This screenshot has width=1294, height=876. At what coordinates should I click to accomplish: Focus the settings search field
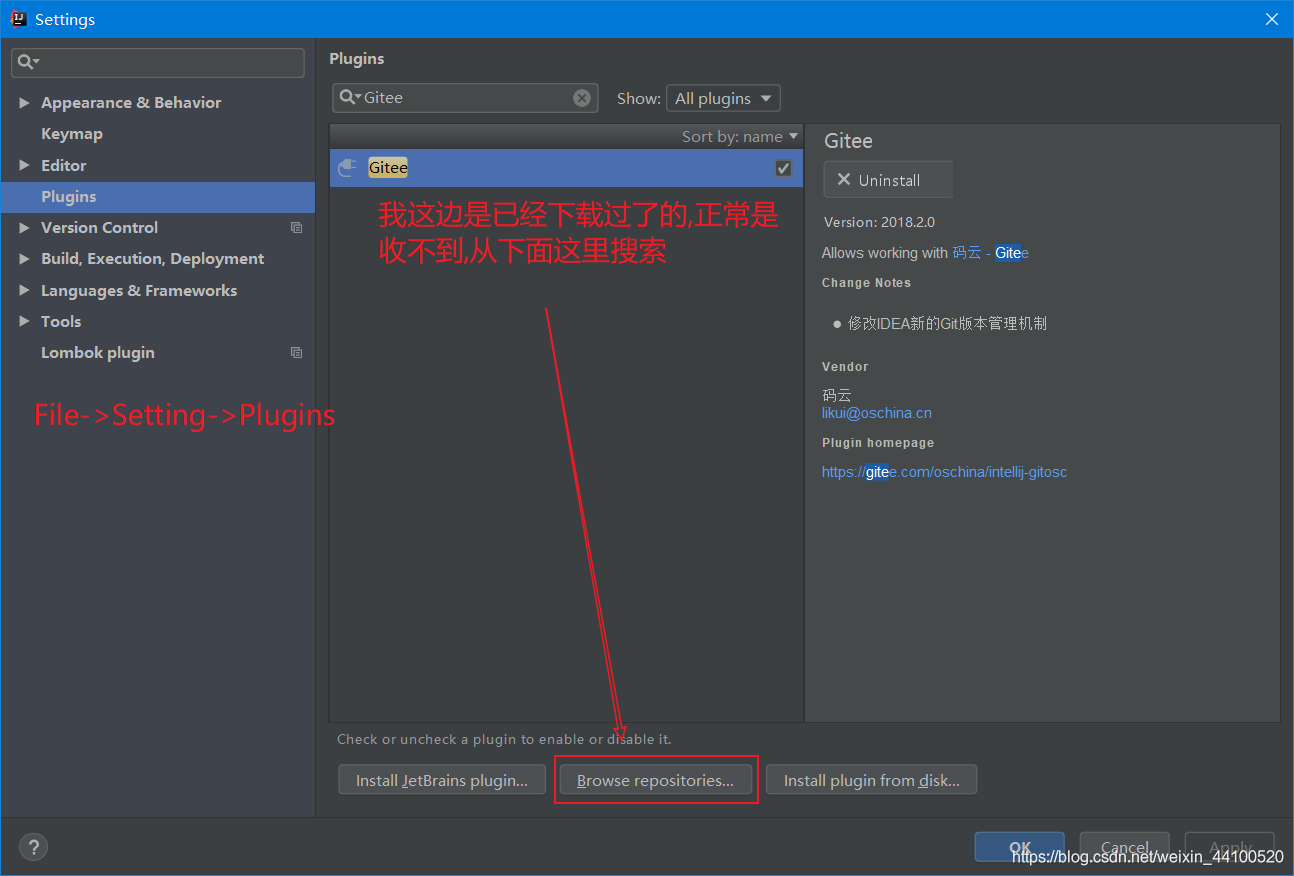point(158,62)
